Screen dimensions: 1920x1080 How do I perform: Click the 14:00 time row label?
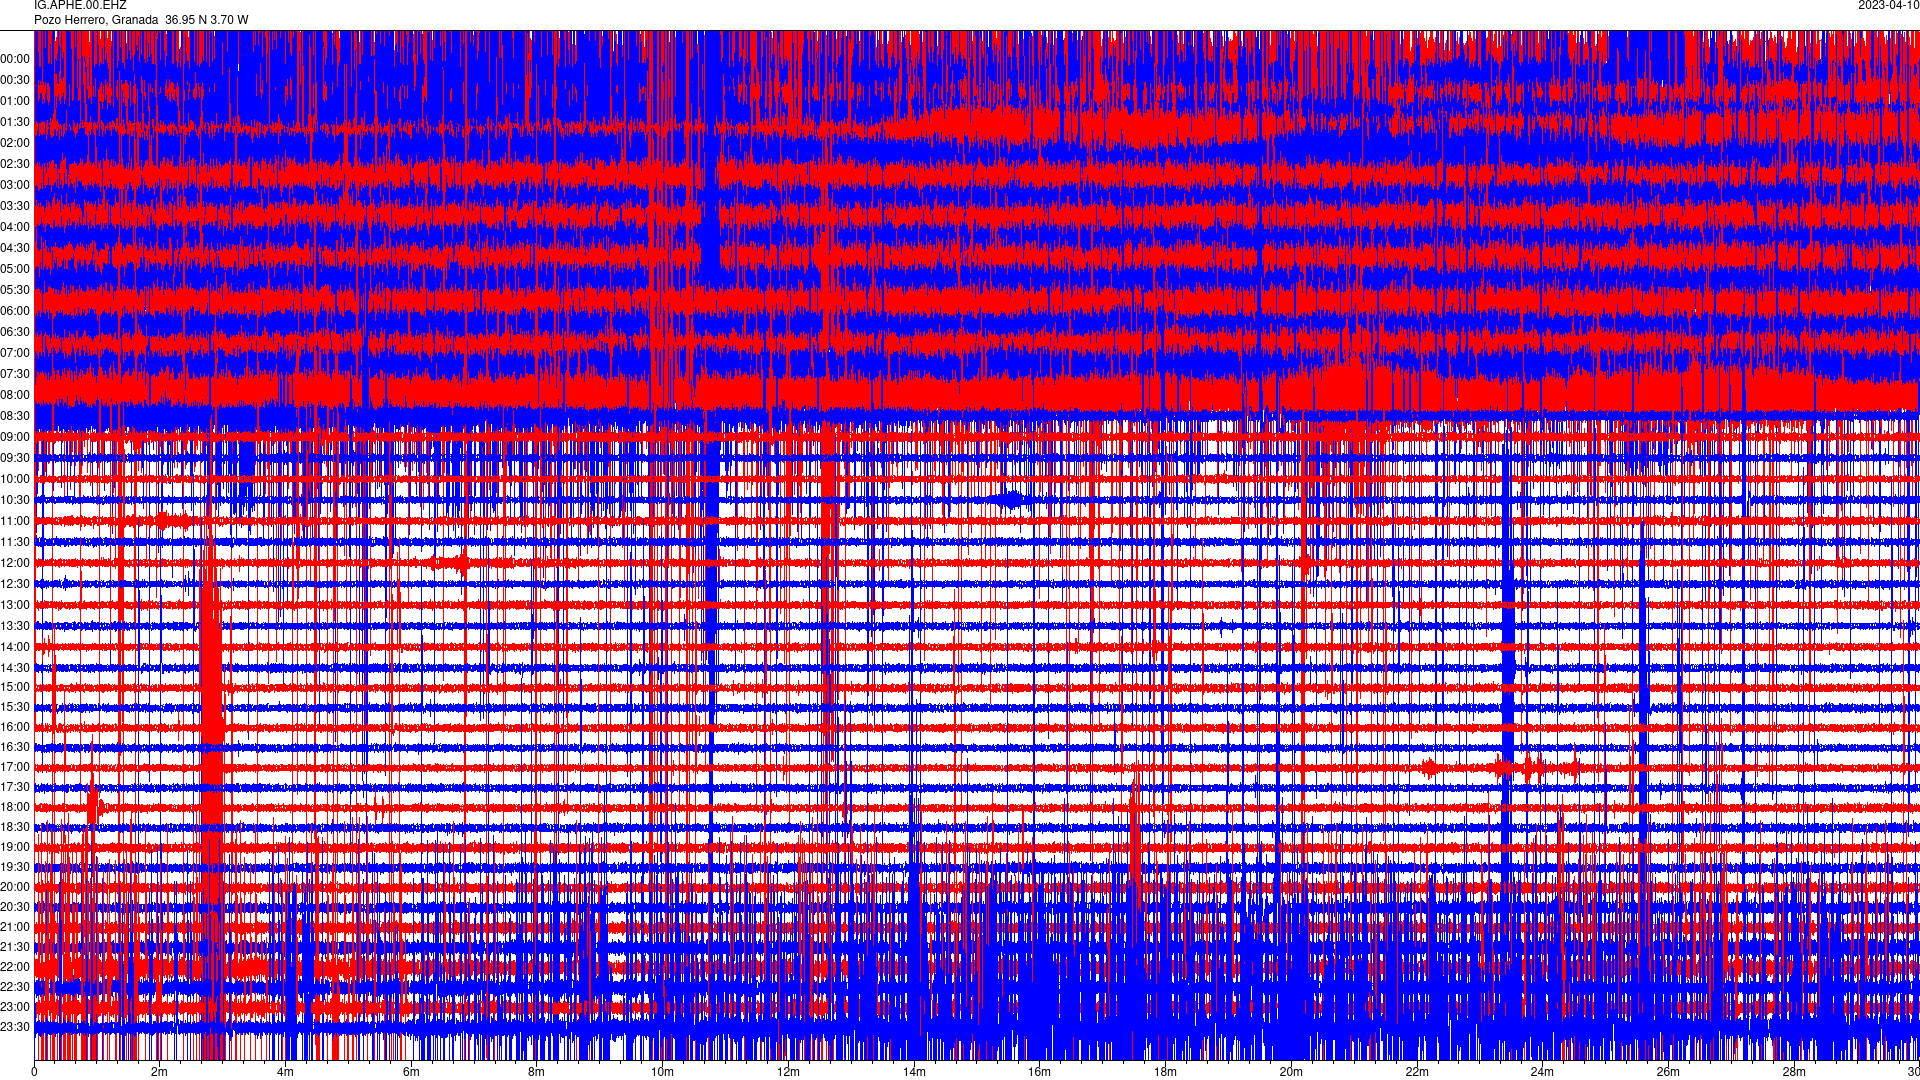click(x=15, y=647)
